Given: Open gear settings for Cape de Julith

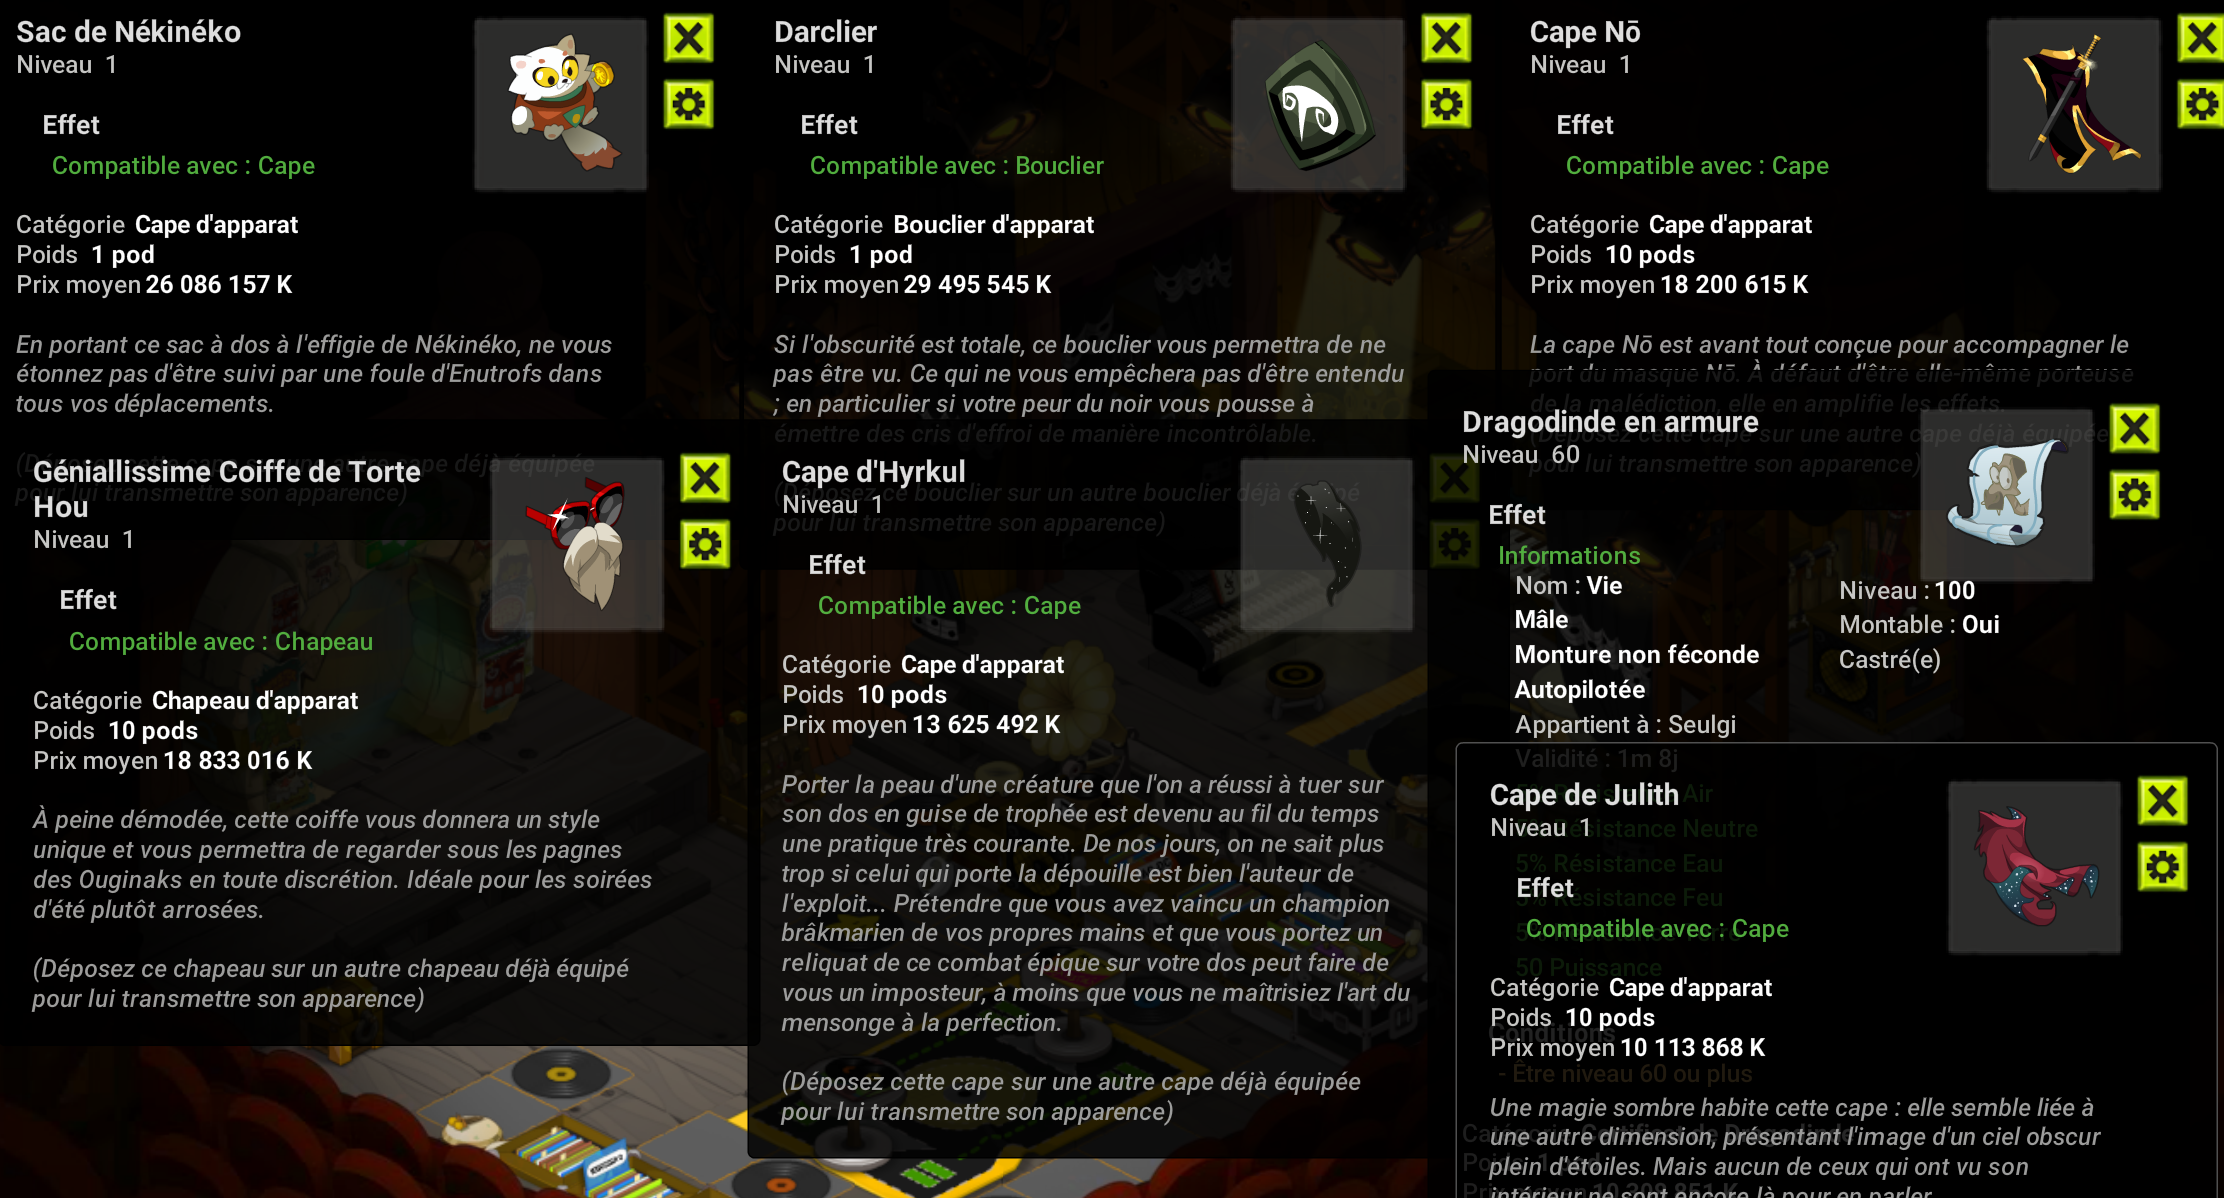Looking at the screenshot, I should click(2162, 867).
